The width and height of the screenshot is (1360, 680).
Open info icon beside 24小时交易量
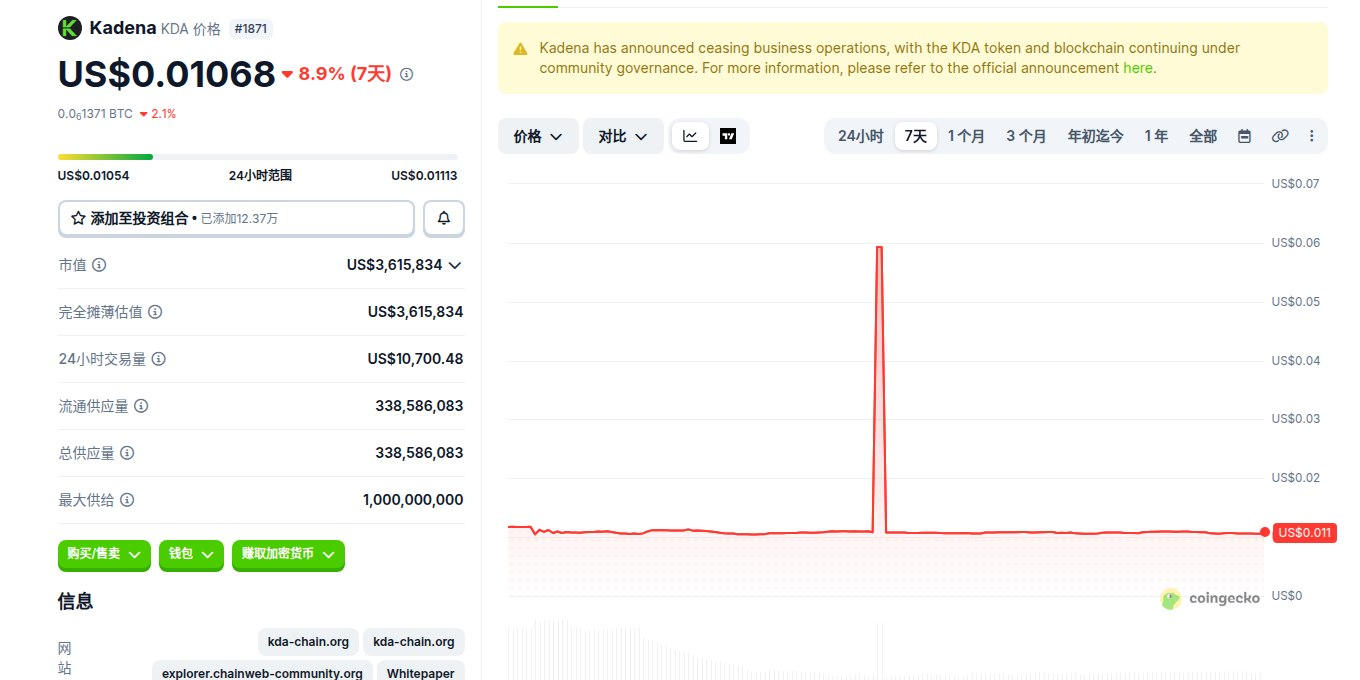pos(159,359)
